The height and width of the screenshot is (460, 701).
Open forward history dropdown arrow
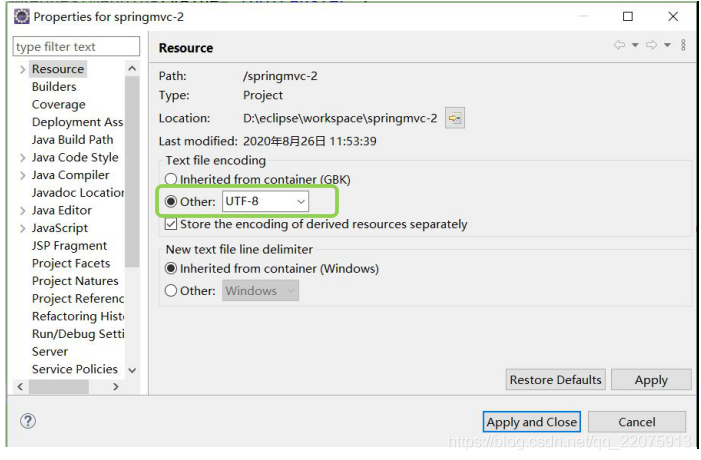tap(667, 45)
